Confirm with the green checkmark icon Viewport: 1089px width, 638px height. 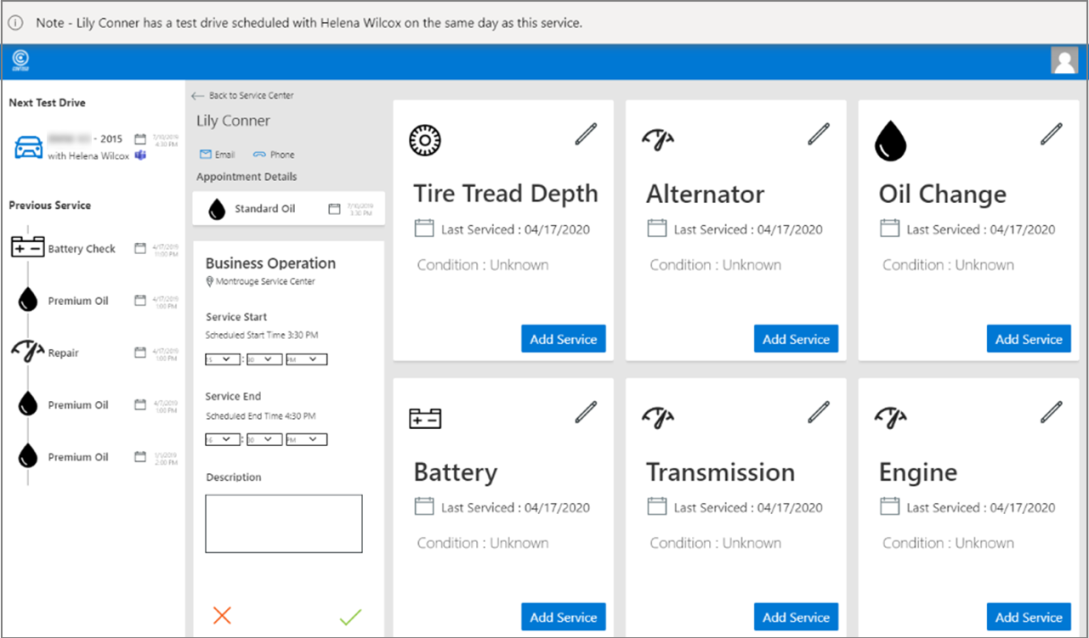(x=351, y=616)
